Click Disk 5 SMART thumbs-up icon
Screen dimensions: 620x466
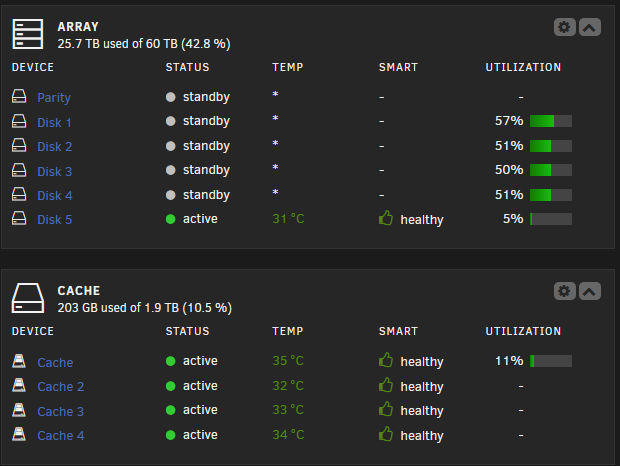386,218
